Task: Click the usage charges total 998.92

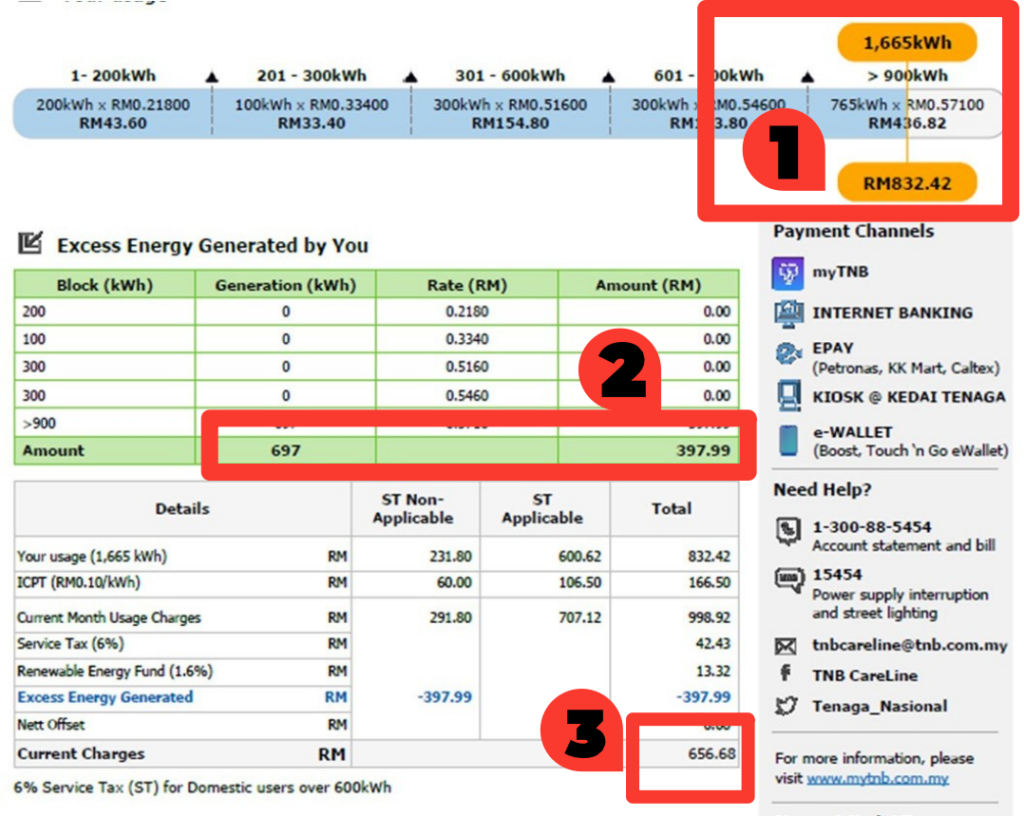Action: pos(709,618)
